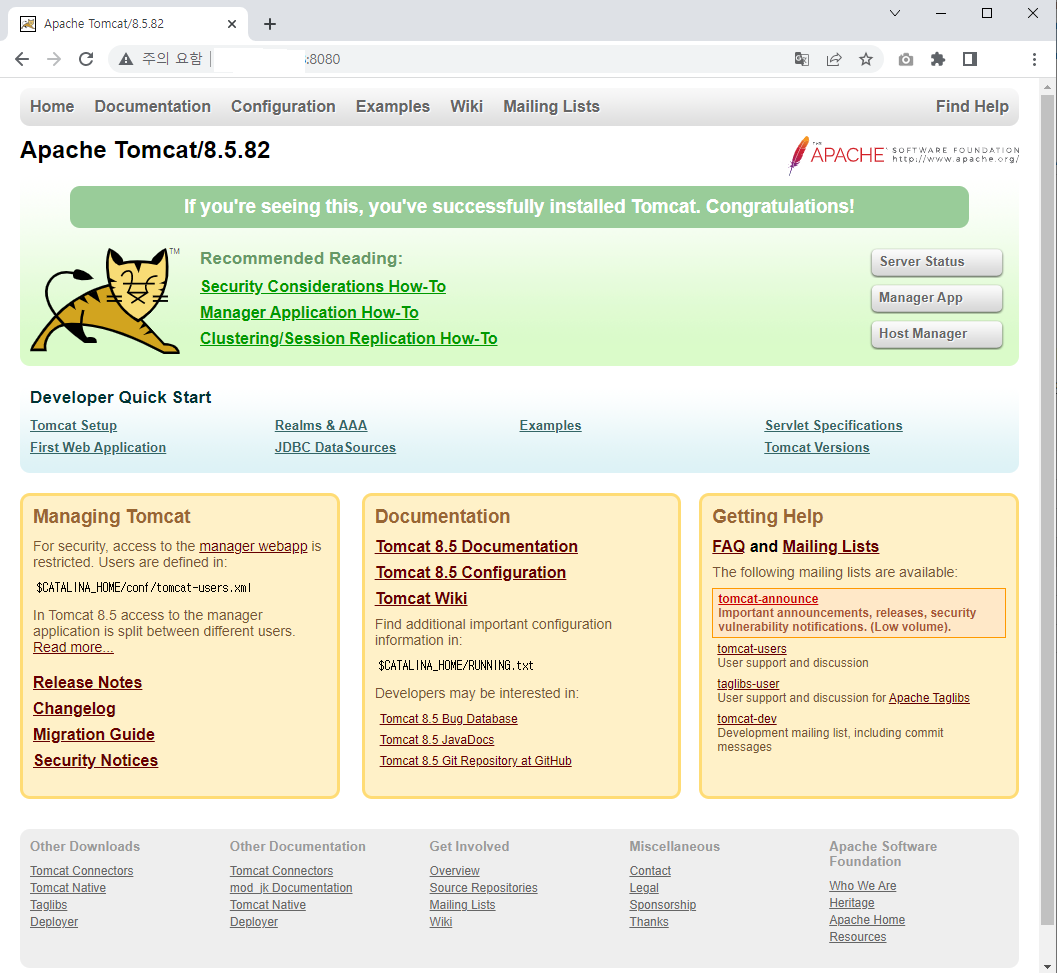Open the Manager App button
This screenshot has width=1057, height=973.
pyautogui.click(x=936, y=298)
